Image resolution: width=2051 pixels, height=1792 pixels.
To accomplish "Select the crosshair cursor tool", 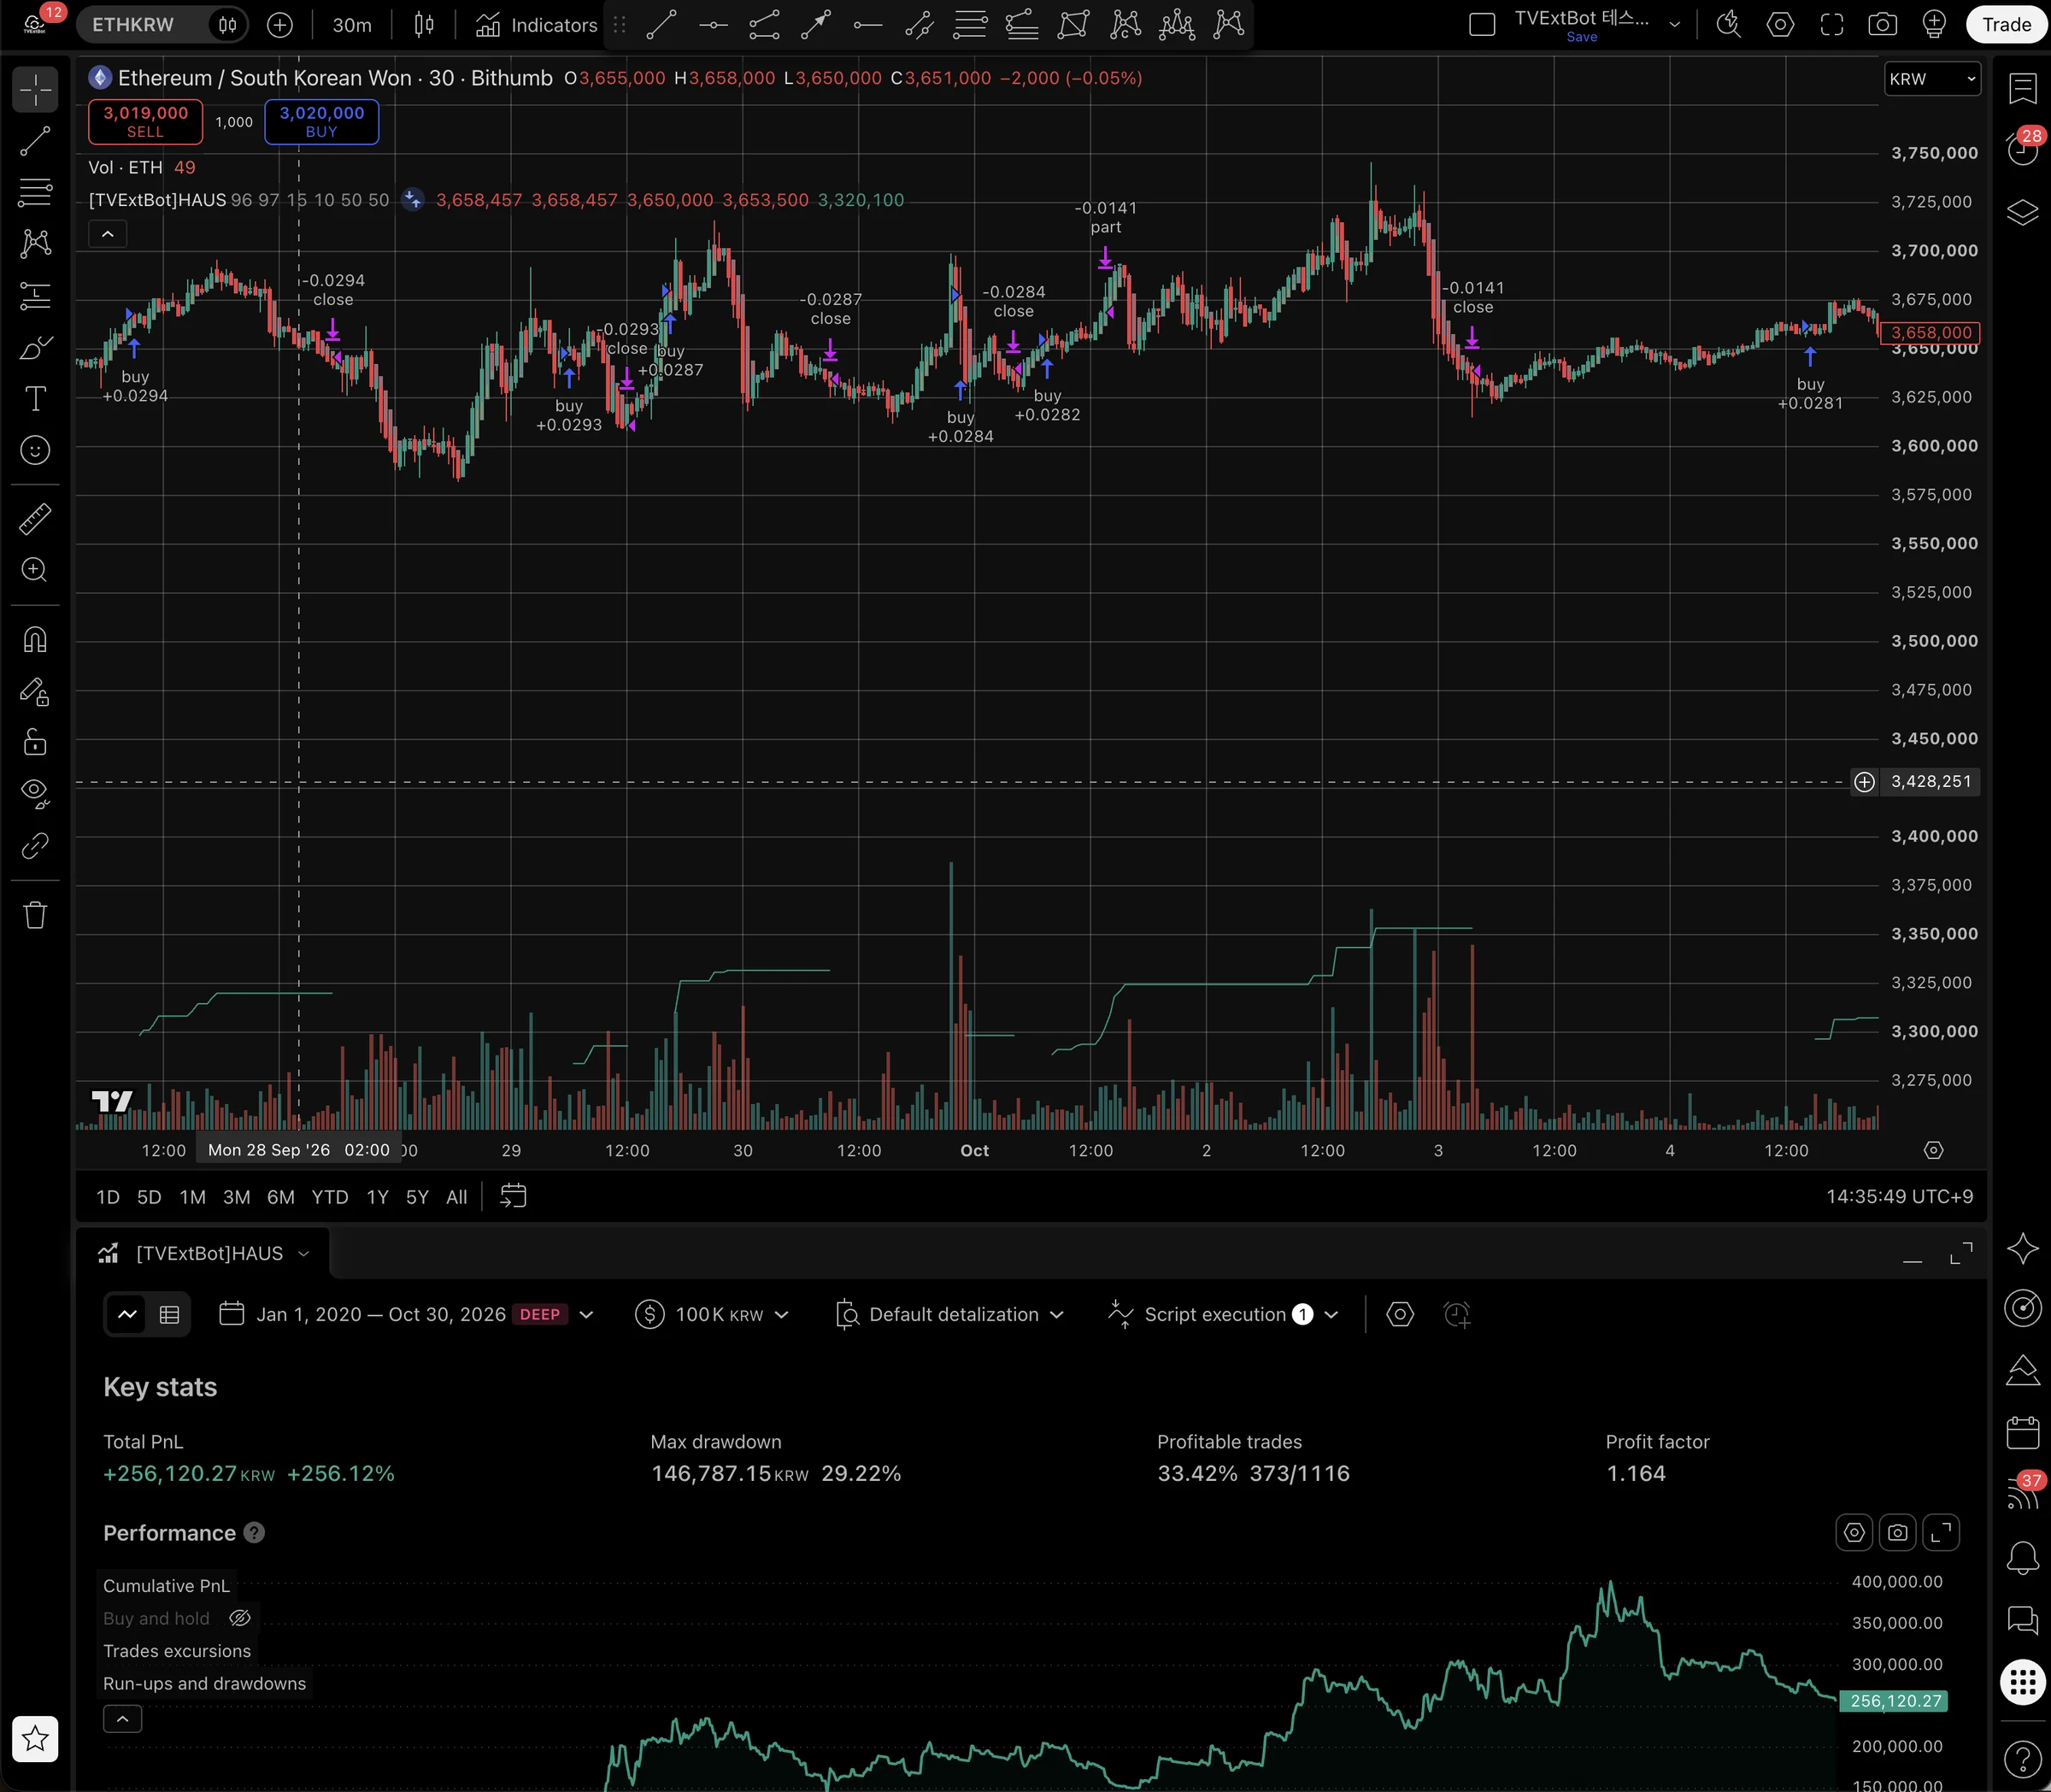I will click(x=35, y=90).
